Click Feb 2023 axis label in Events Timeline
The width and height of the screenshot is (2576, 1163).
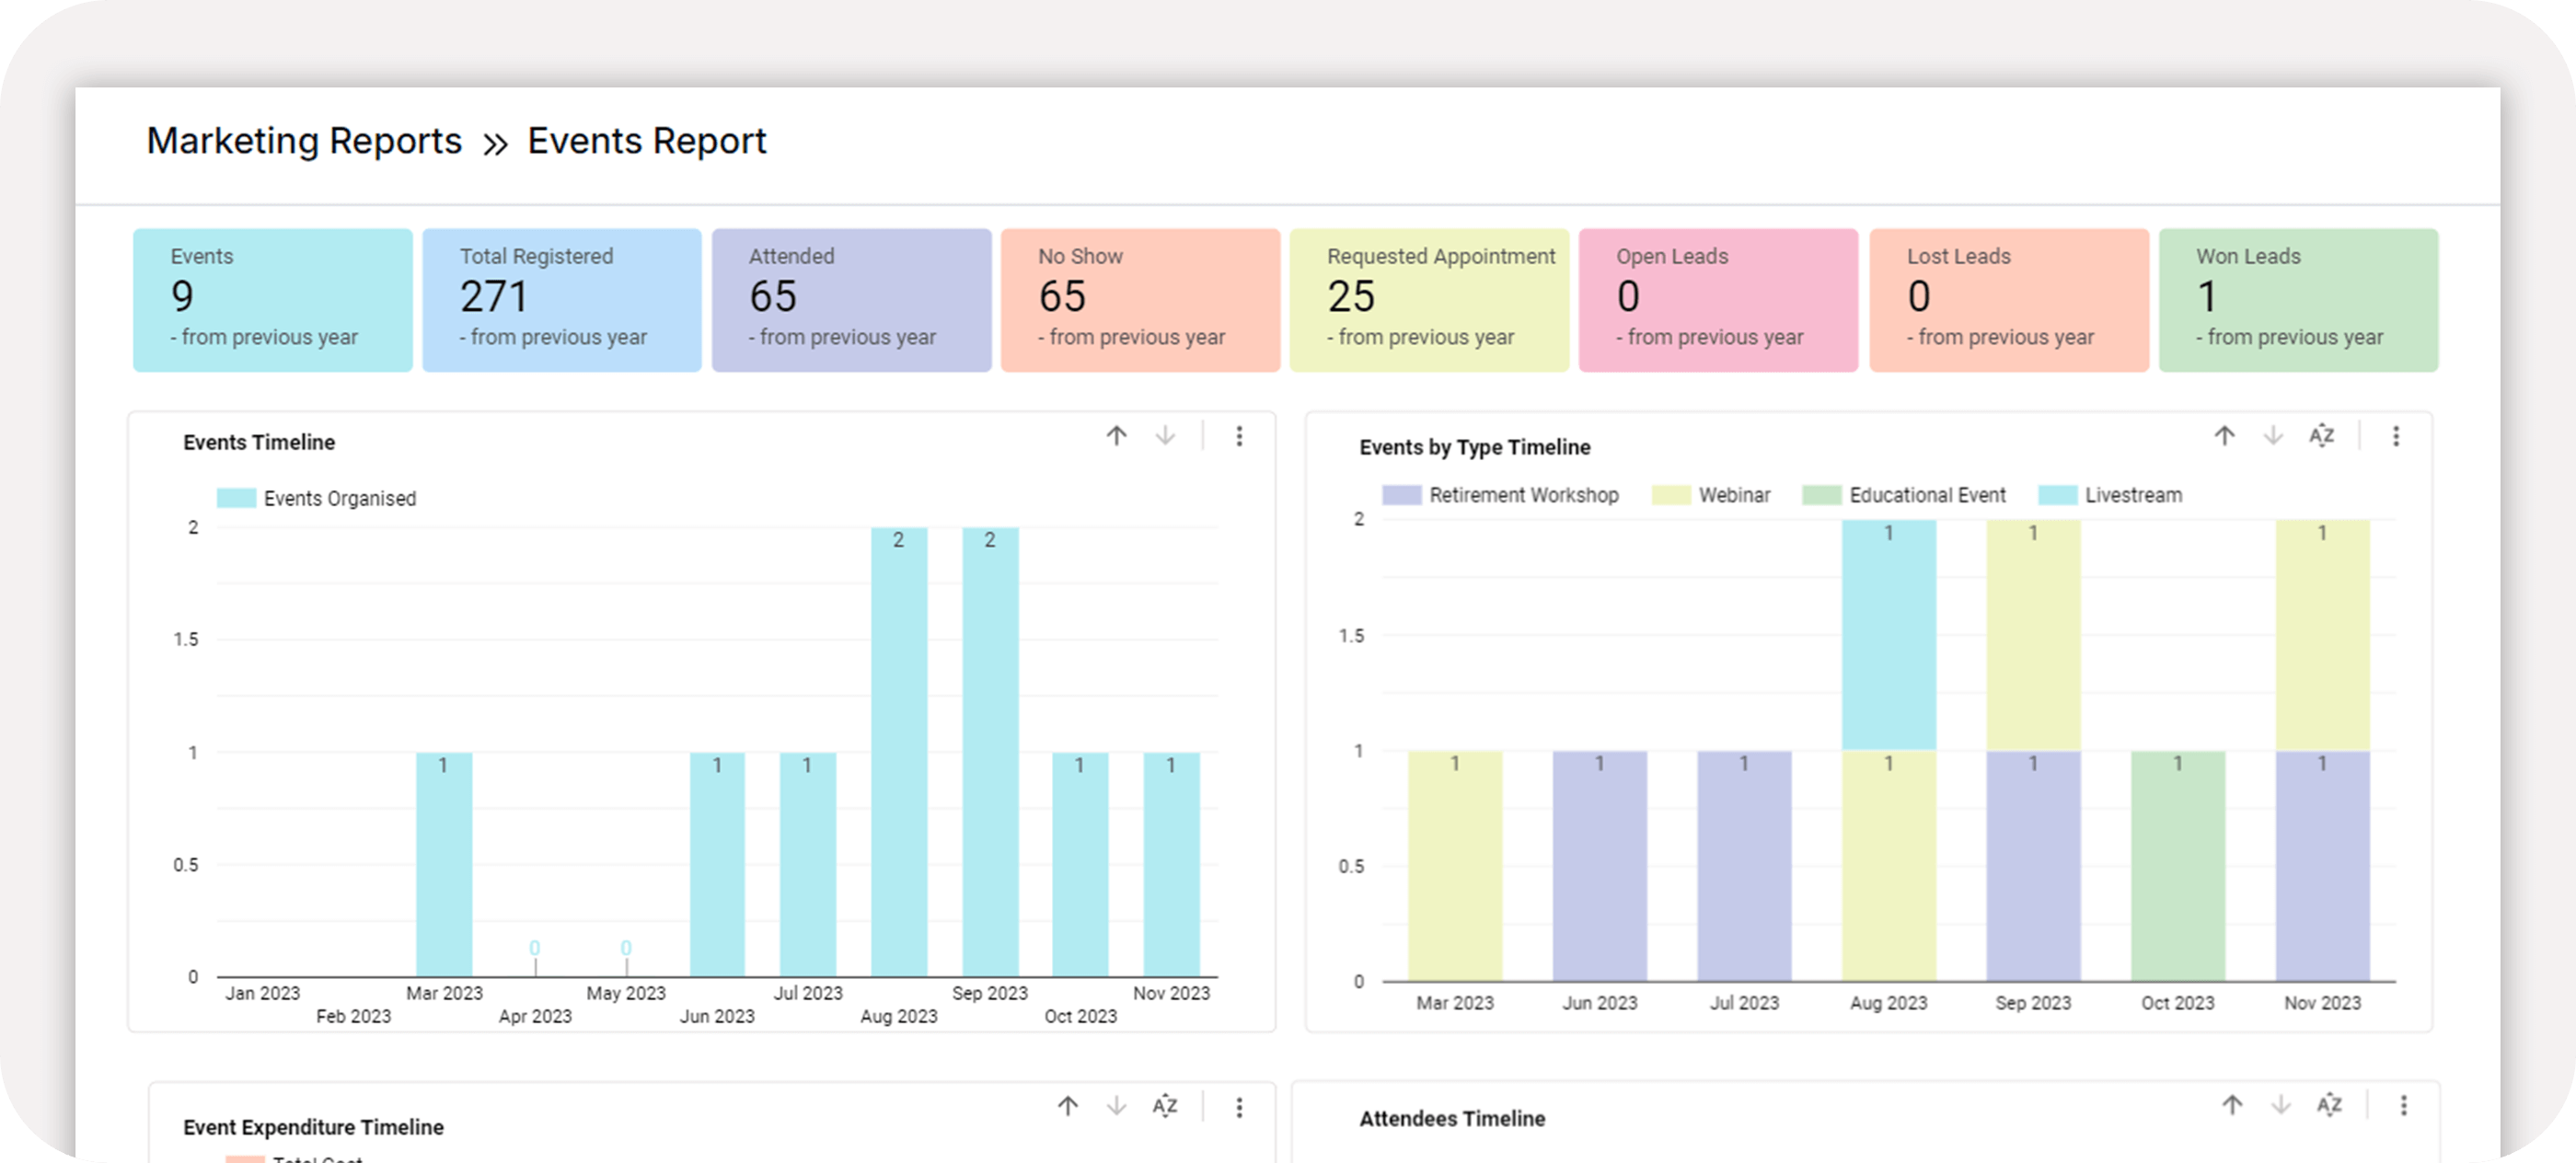tap(353, 1016)
